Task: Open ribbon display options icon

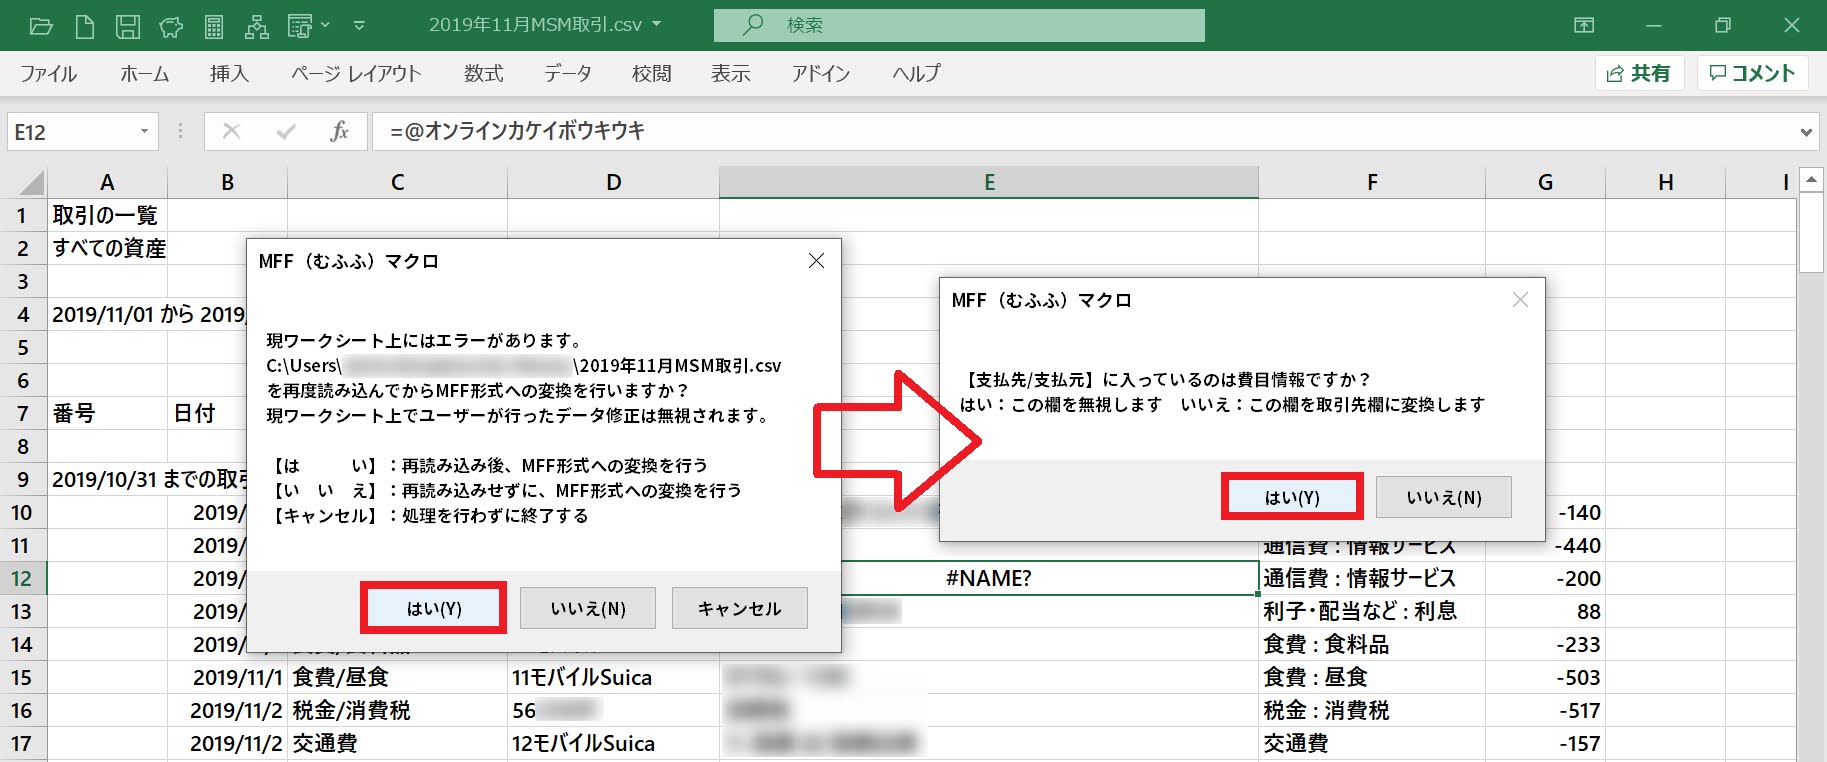Action: click(x=1584, y=25)
